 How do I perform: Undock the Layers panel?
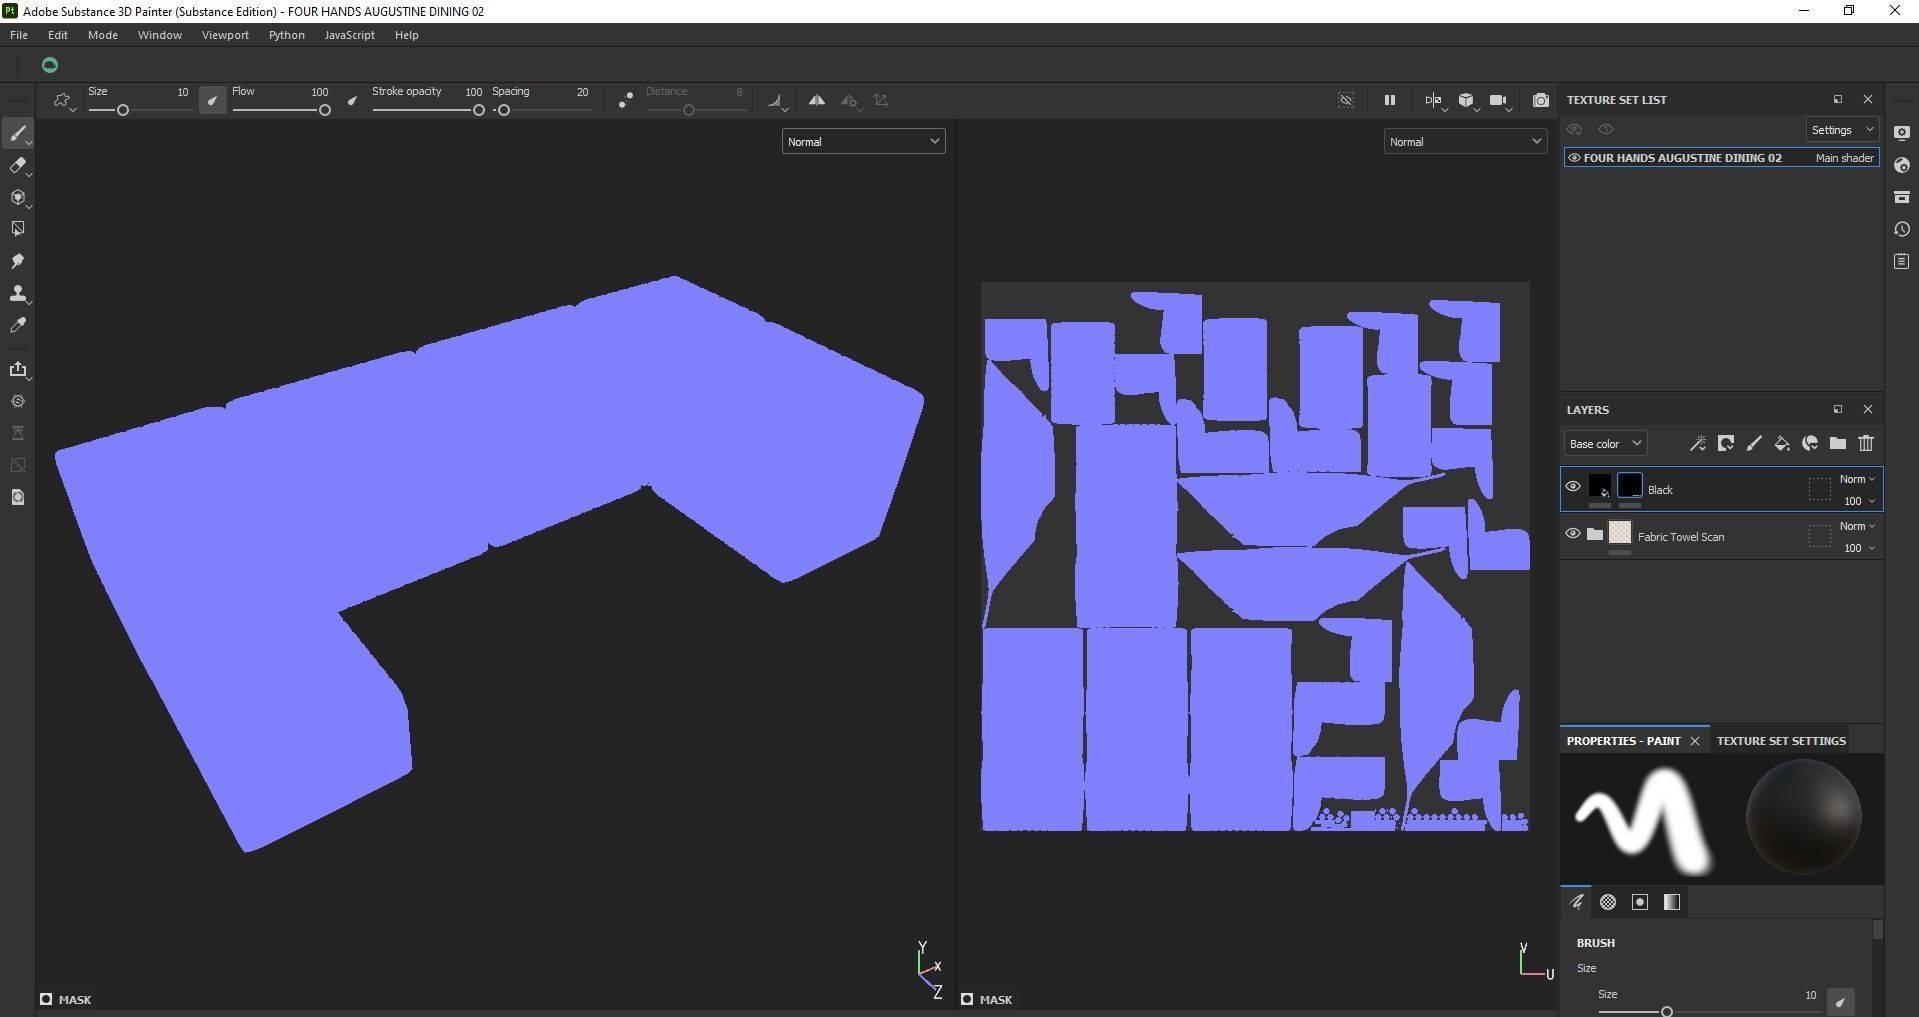click(1837, 409)
